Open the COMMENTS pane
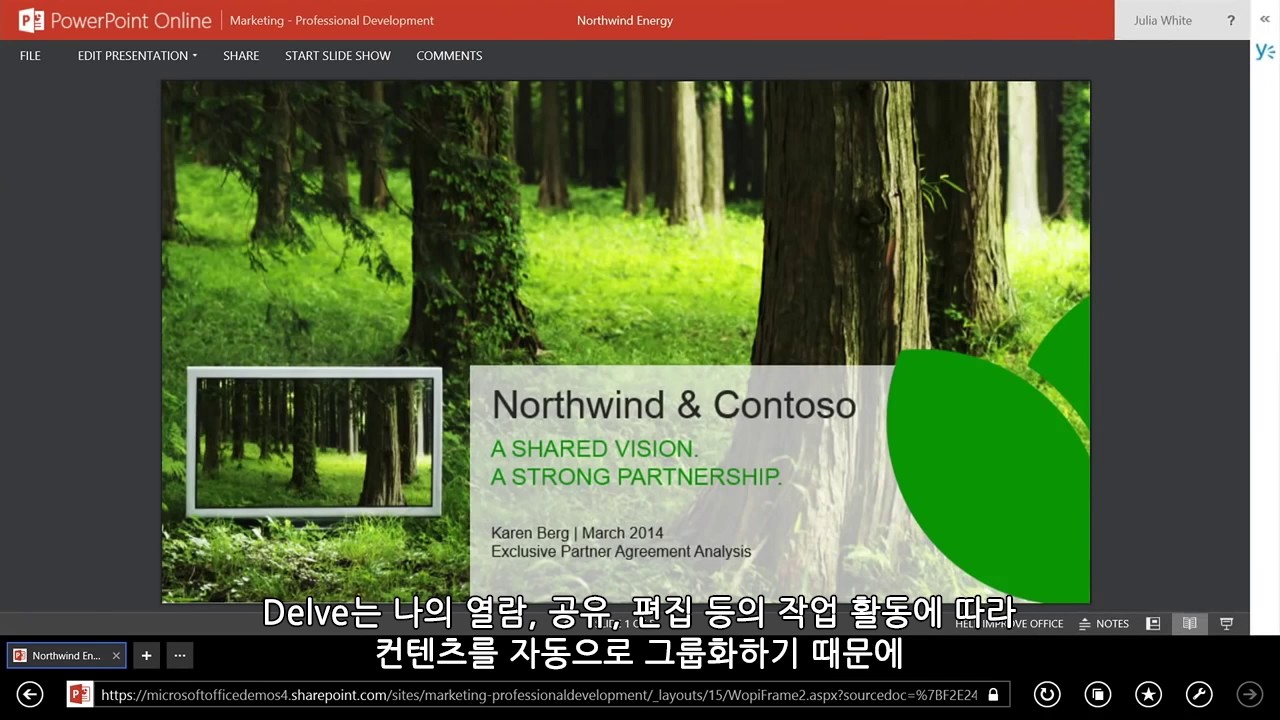 449,56
